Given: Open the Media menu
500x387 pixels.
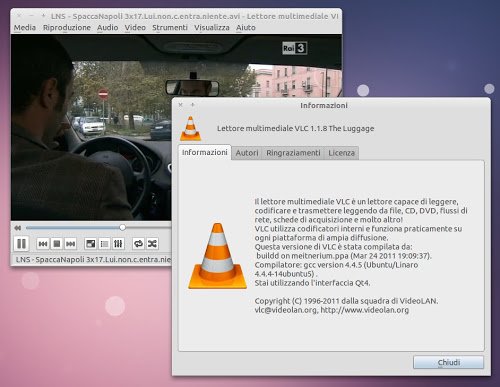Looking at the screenshot, I should coord(25,27).
